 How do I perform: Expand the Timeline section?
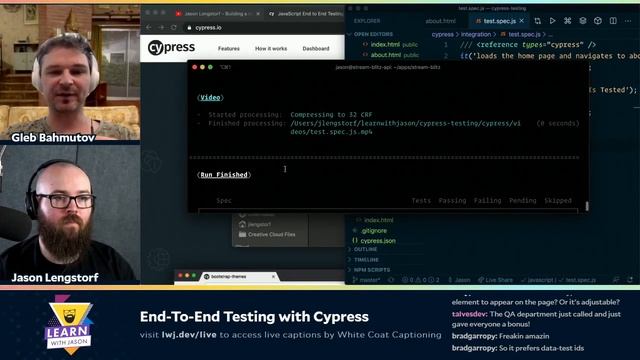pos(366,260)
